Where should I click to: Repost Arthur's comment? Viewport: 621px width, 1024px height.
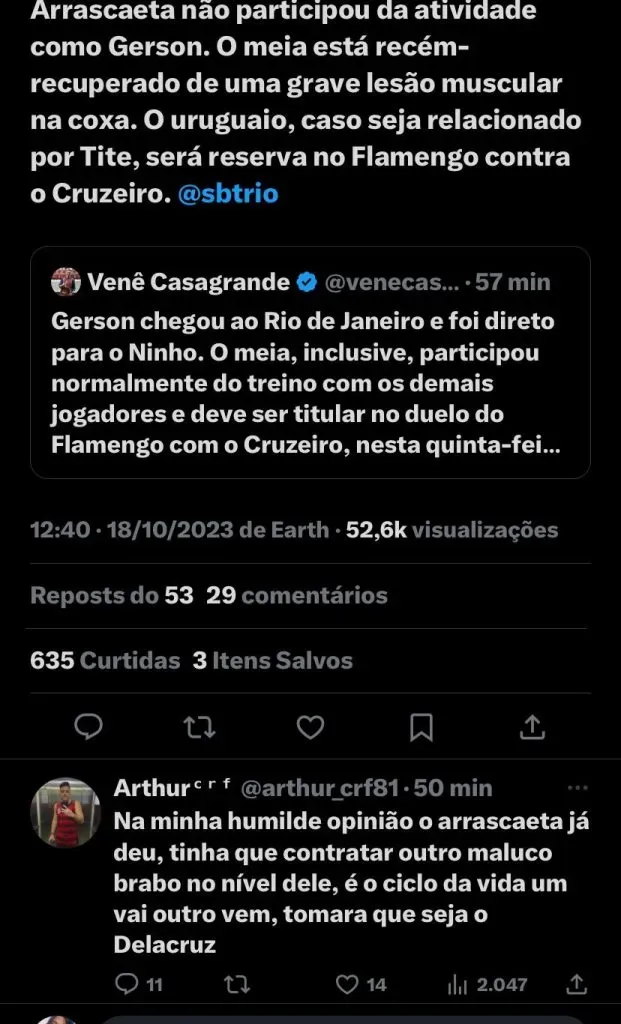point(237,984)
